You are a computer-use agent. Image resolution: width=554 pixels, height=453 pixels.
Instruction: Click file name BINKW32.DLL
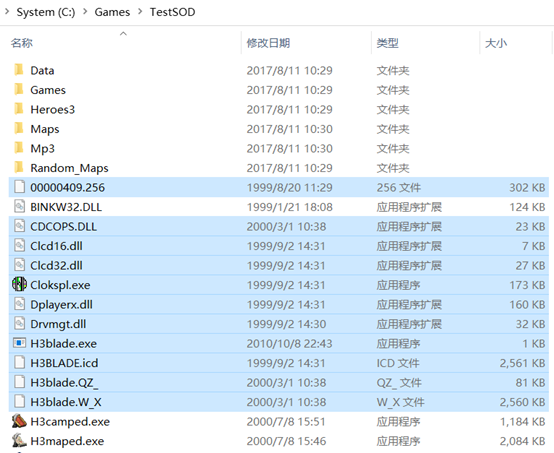(x=66, y=207)
